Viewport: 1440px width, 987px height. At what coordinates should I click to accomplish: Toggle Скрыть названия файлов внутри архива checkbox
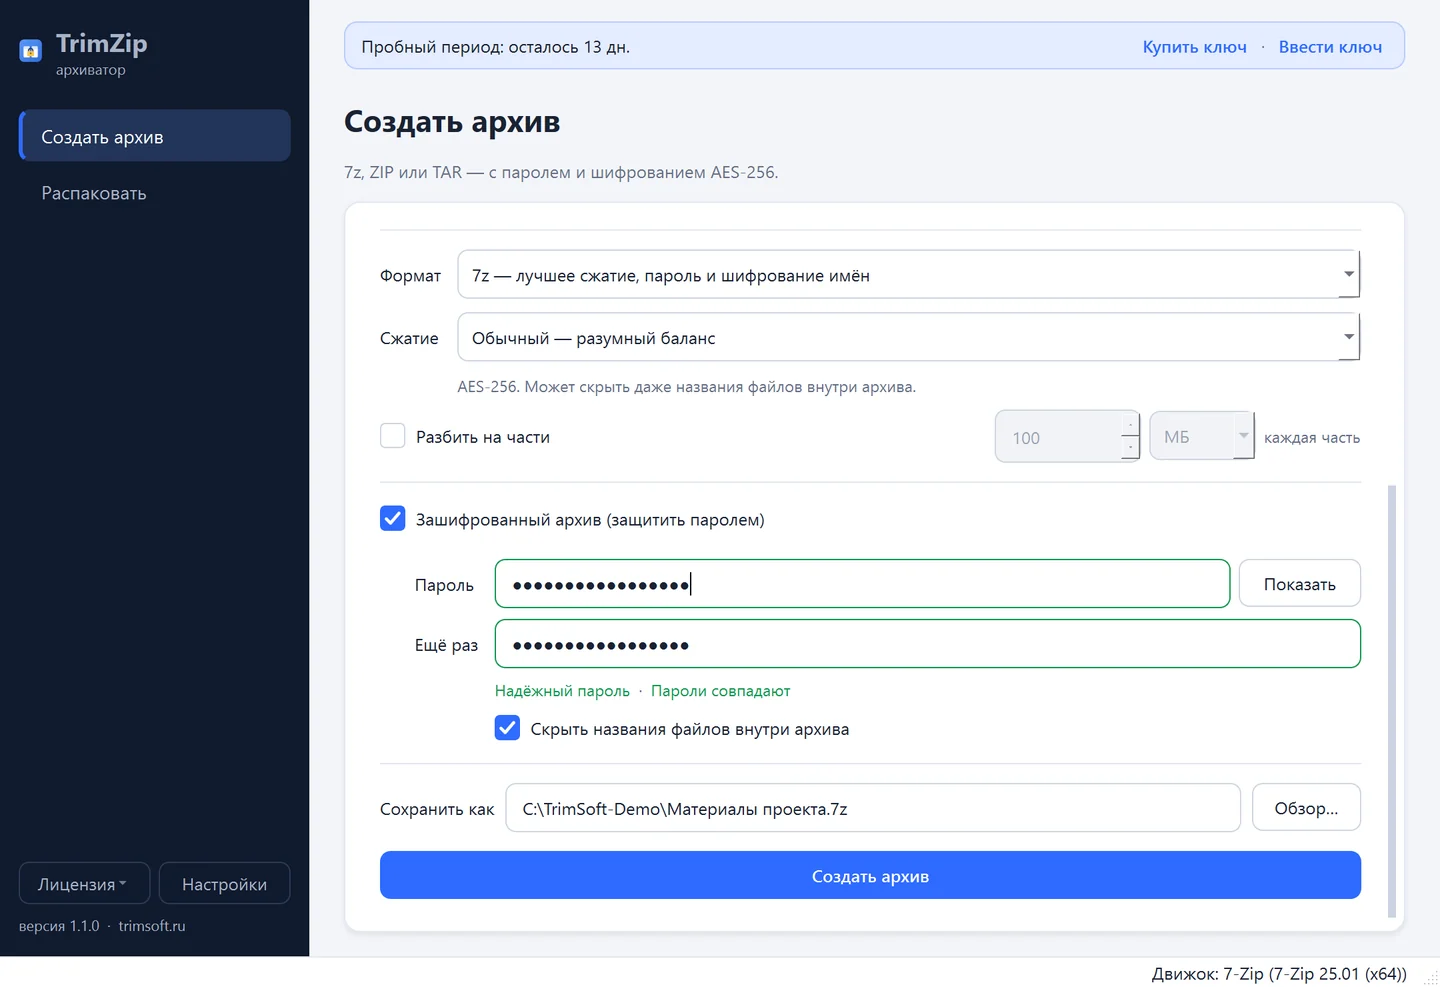[x=508, y=728]
